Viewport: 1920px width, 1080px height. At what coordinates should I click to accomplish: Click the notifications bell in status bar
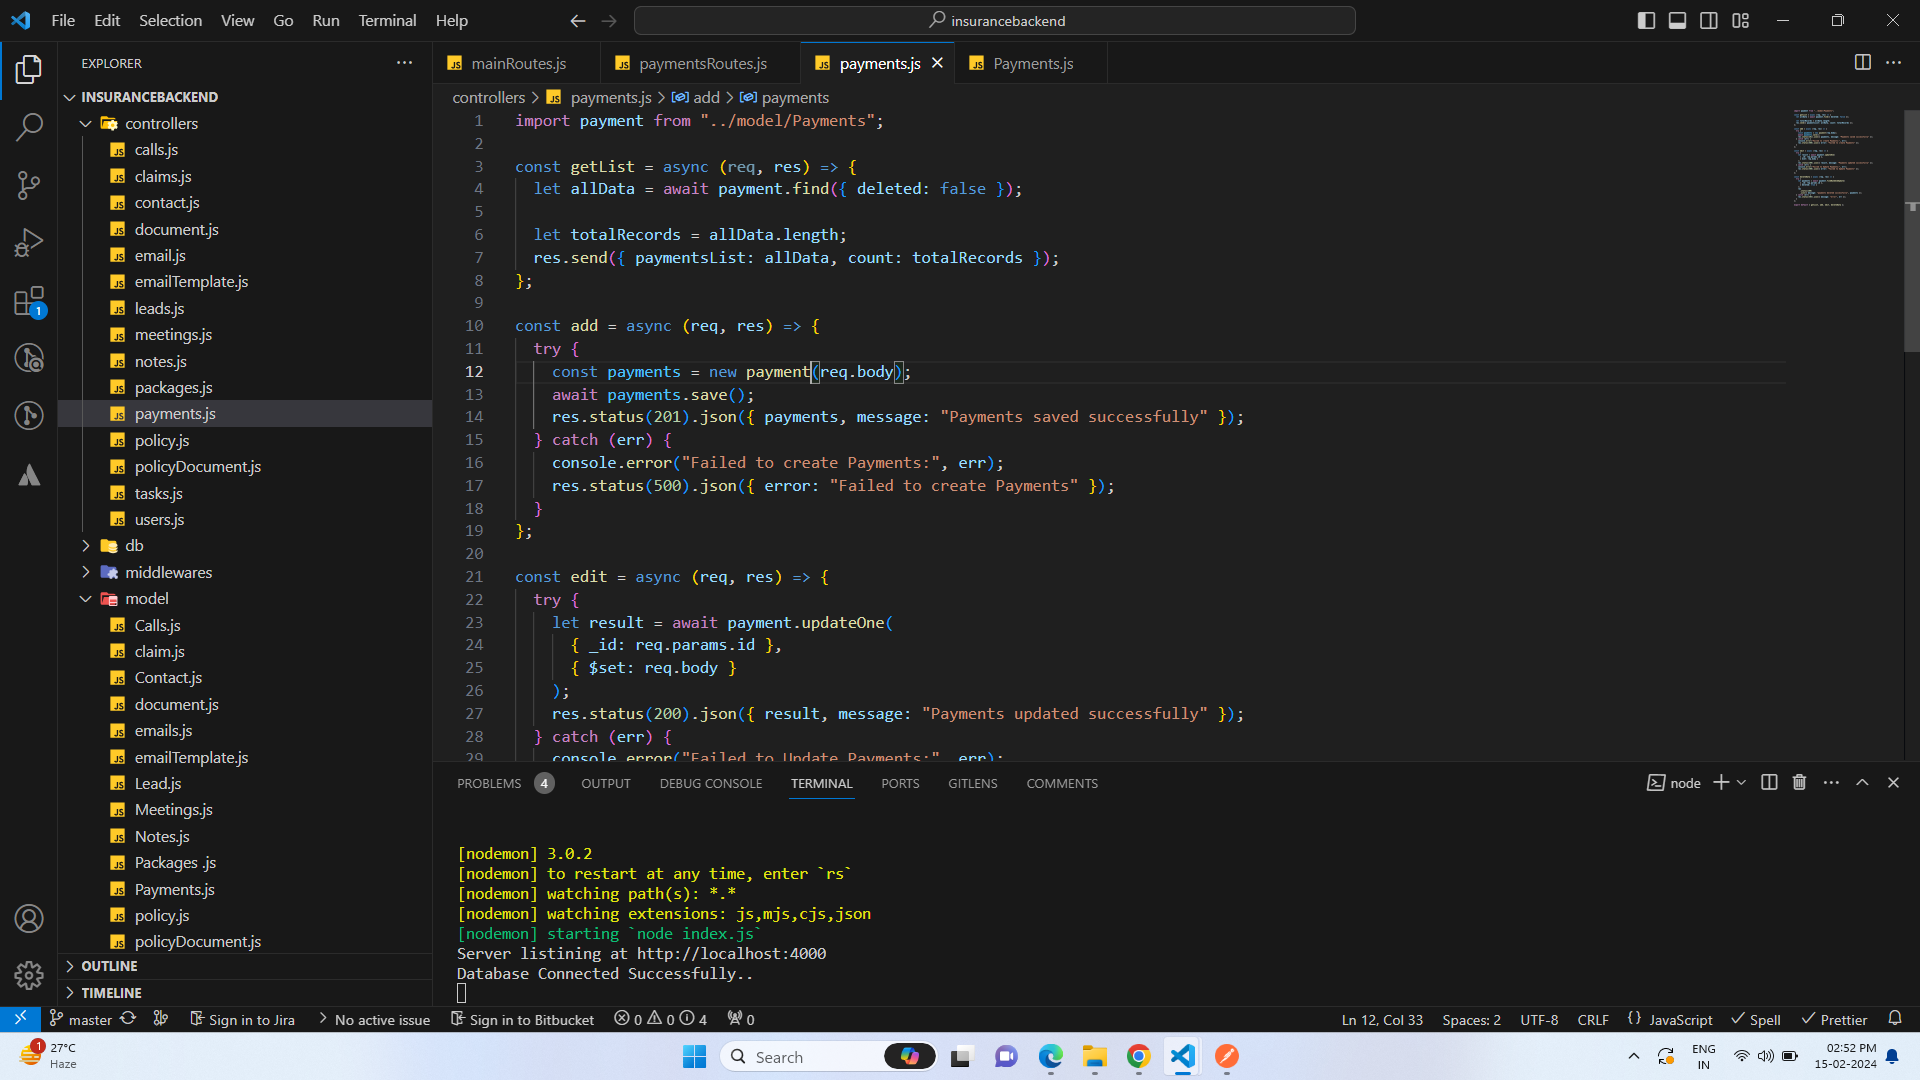[x=1895, y=1019]
